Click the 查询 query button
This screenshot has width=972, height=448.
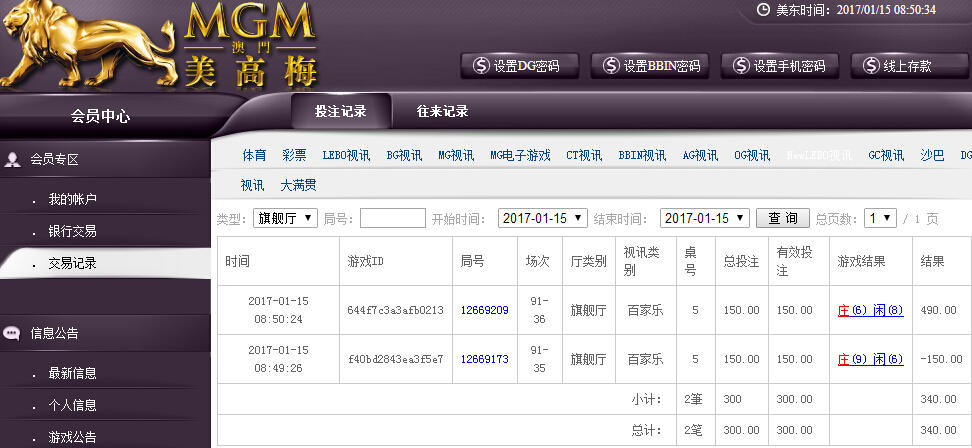pos(782,218)
